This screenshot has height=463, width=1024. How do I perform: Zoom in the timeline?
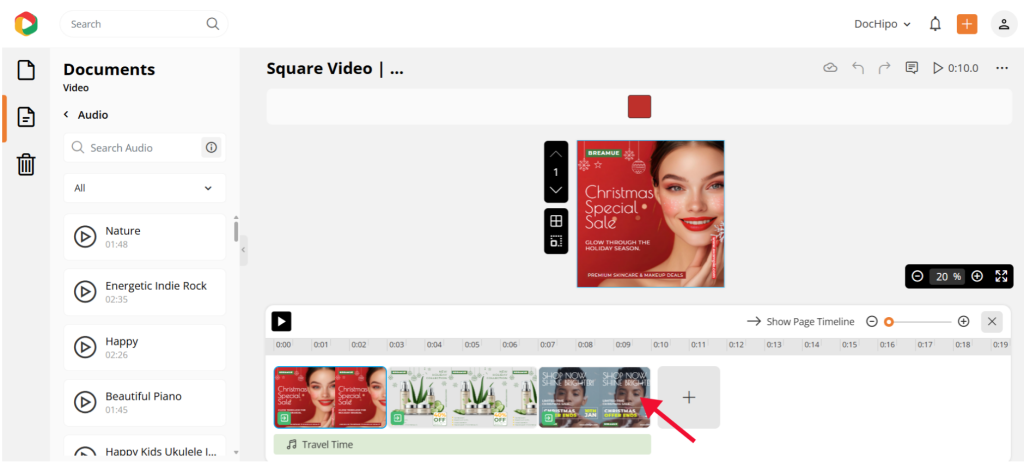(963, 321)
